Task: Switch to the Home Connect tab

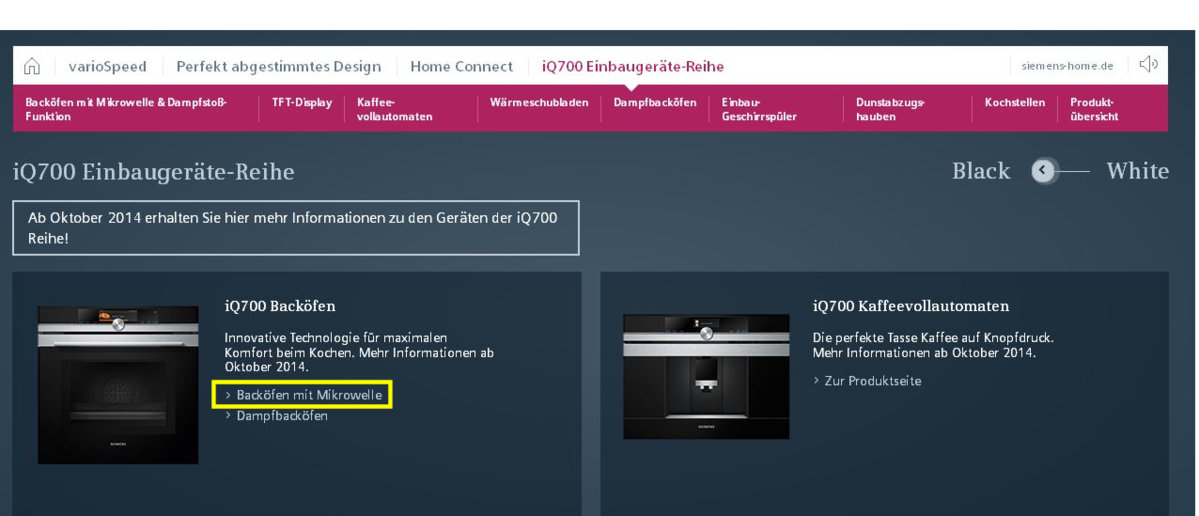Action: click(x=461, y=67)
